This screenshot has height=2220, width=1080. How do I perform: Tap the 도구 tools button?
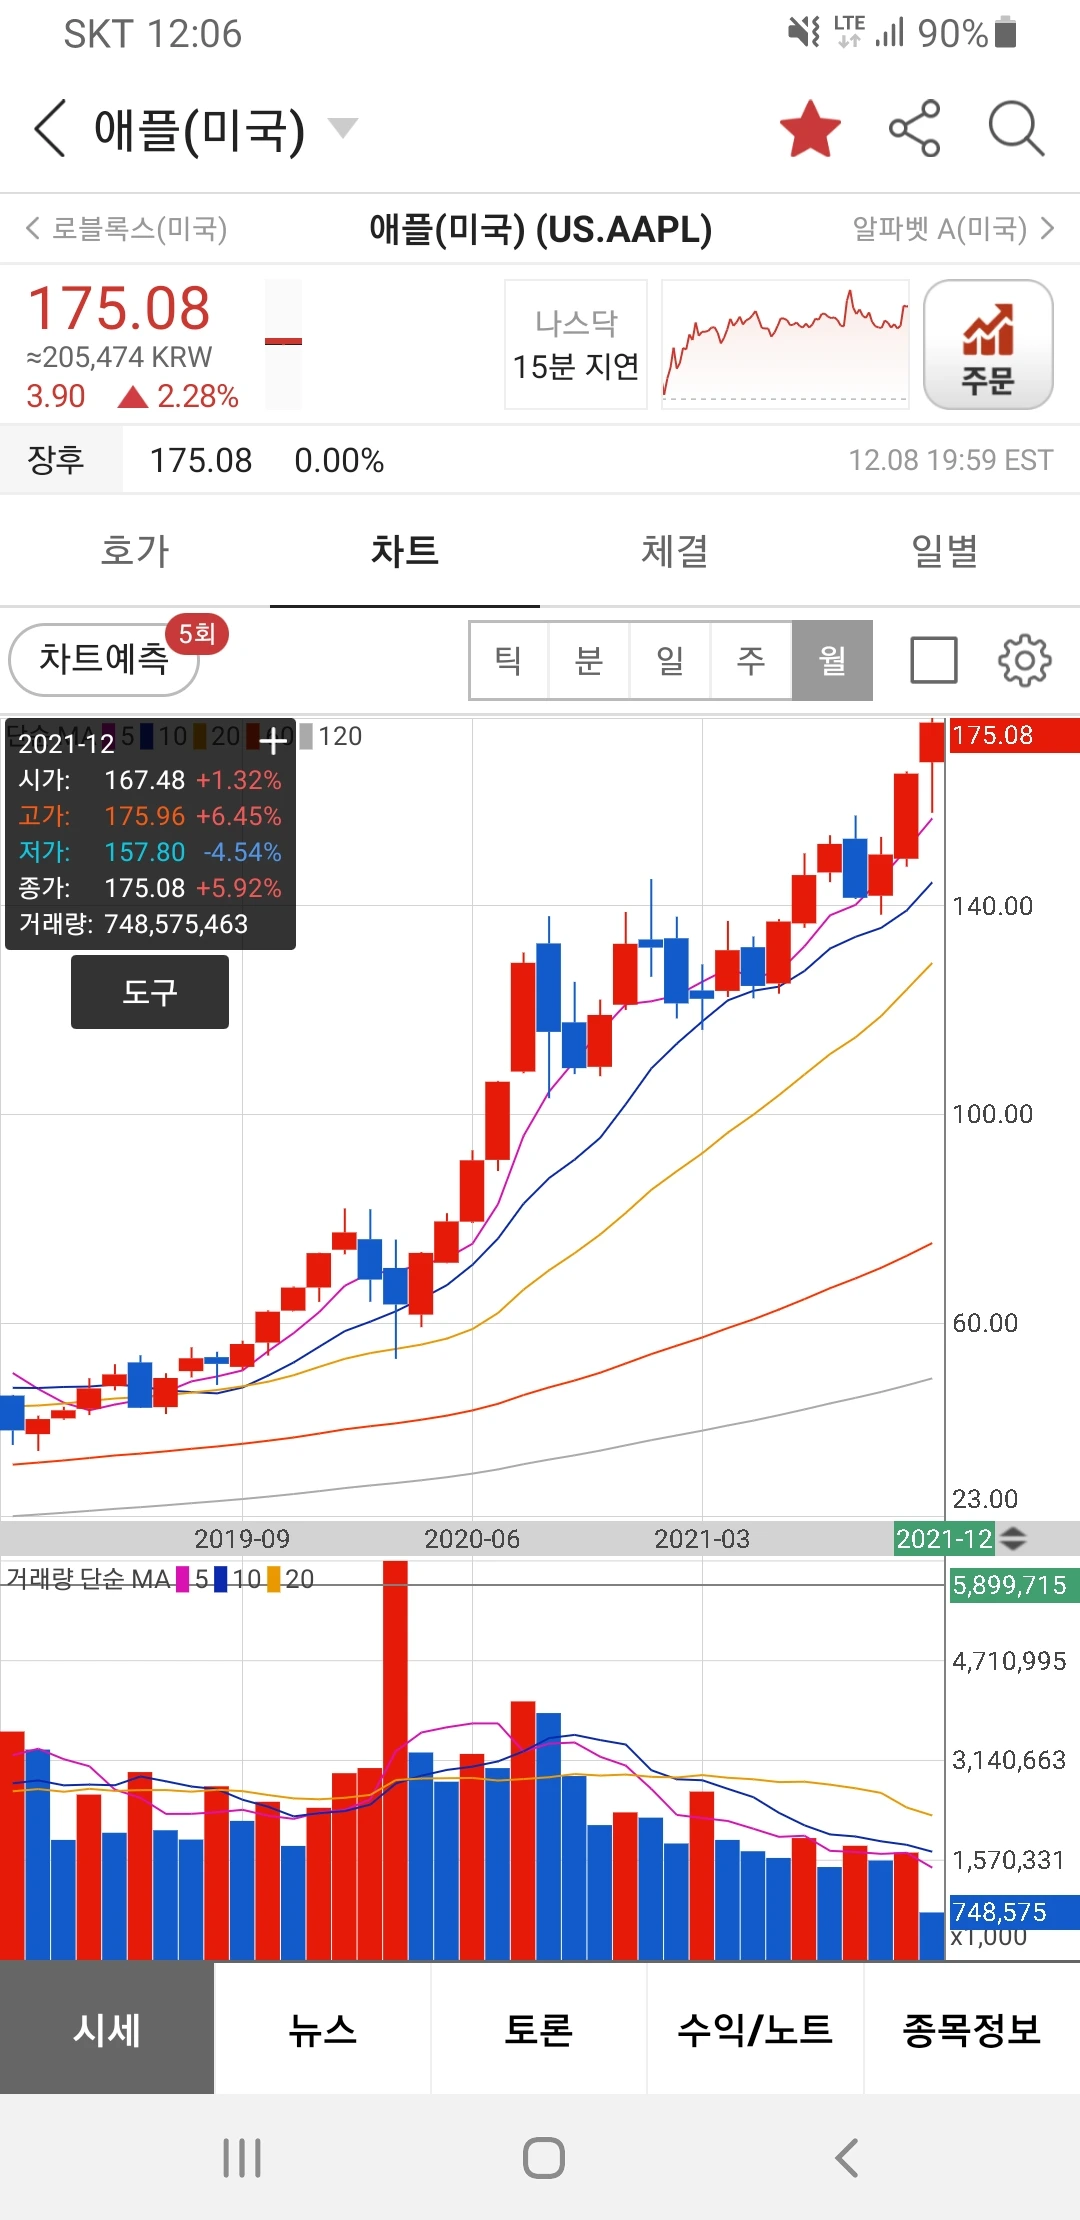(x=150, y=992)
